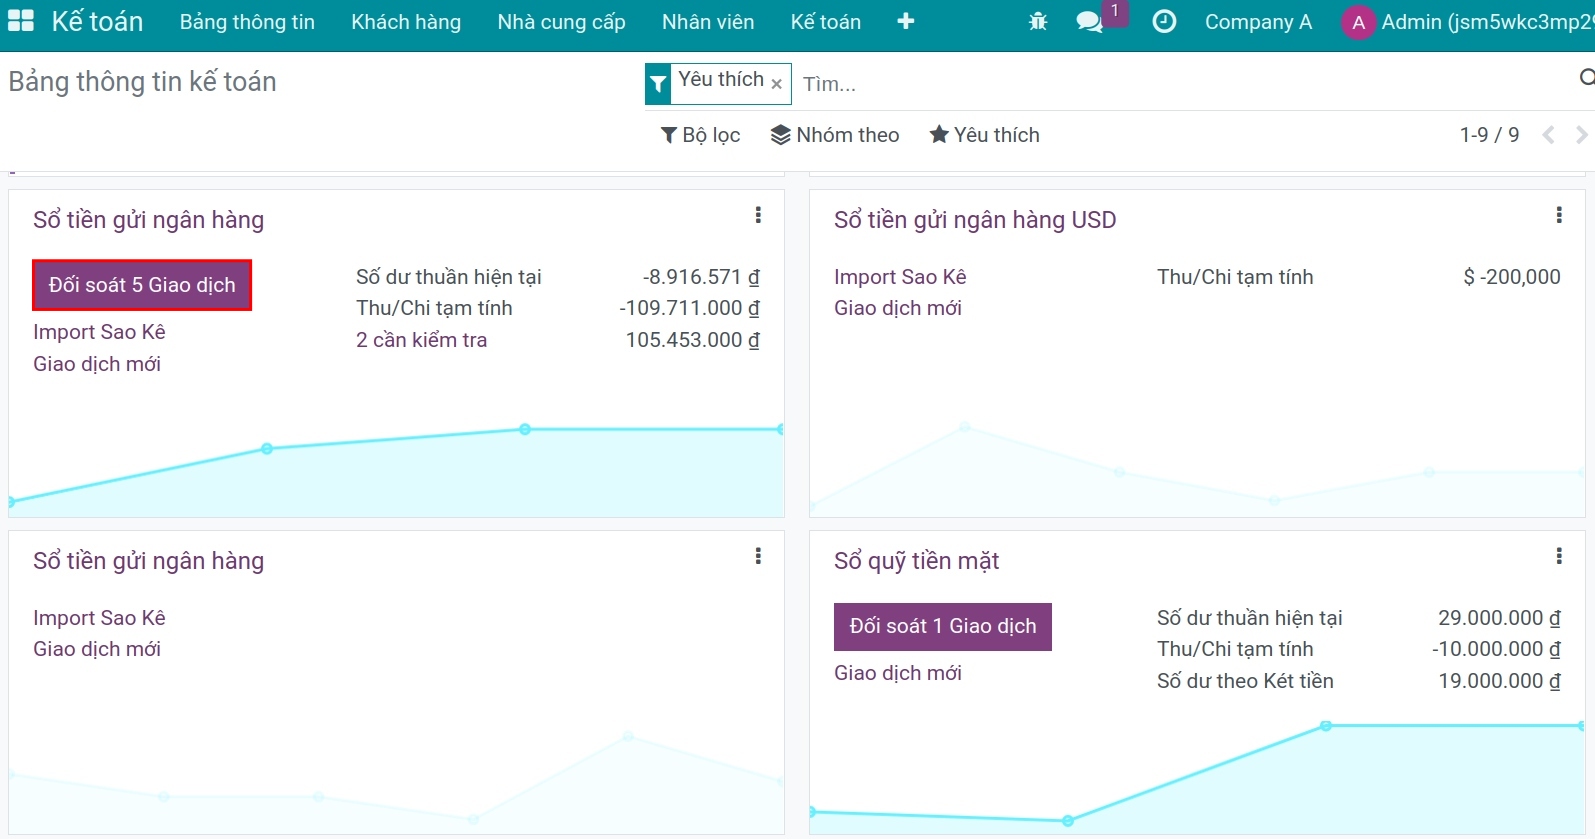Click the 2 cần kiểm tra link

click(421, 340)
